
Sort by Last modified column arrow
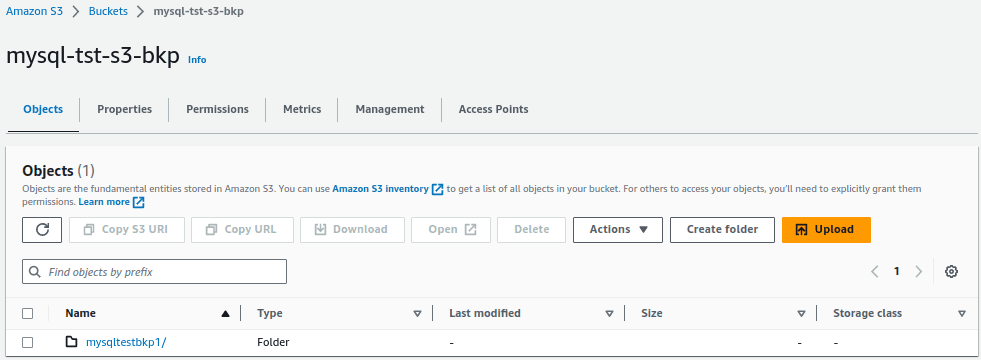pyautogui.click(x=609, y=314)
